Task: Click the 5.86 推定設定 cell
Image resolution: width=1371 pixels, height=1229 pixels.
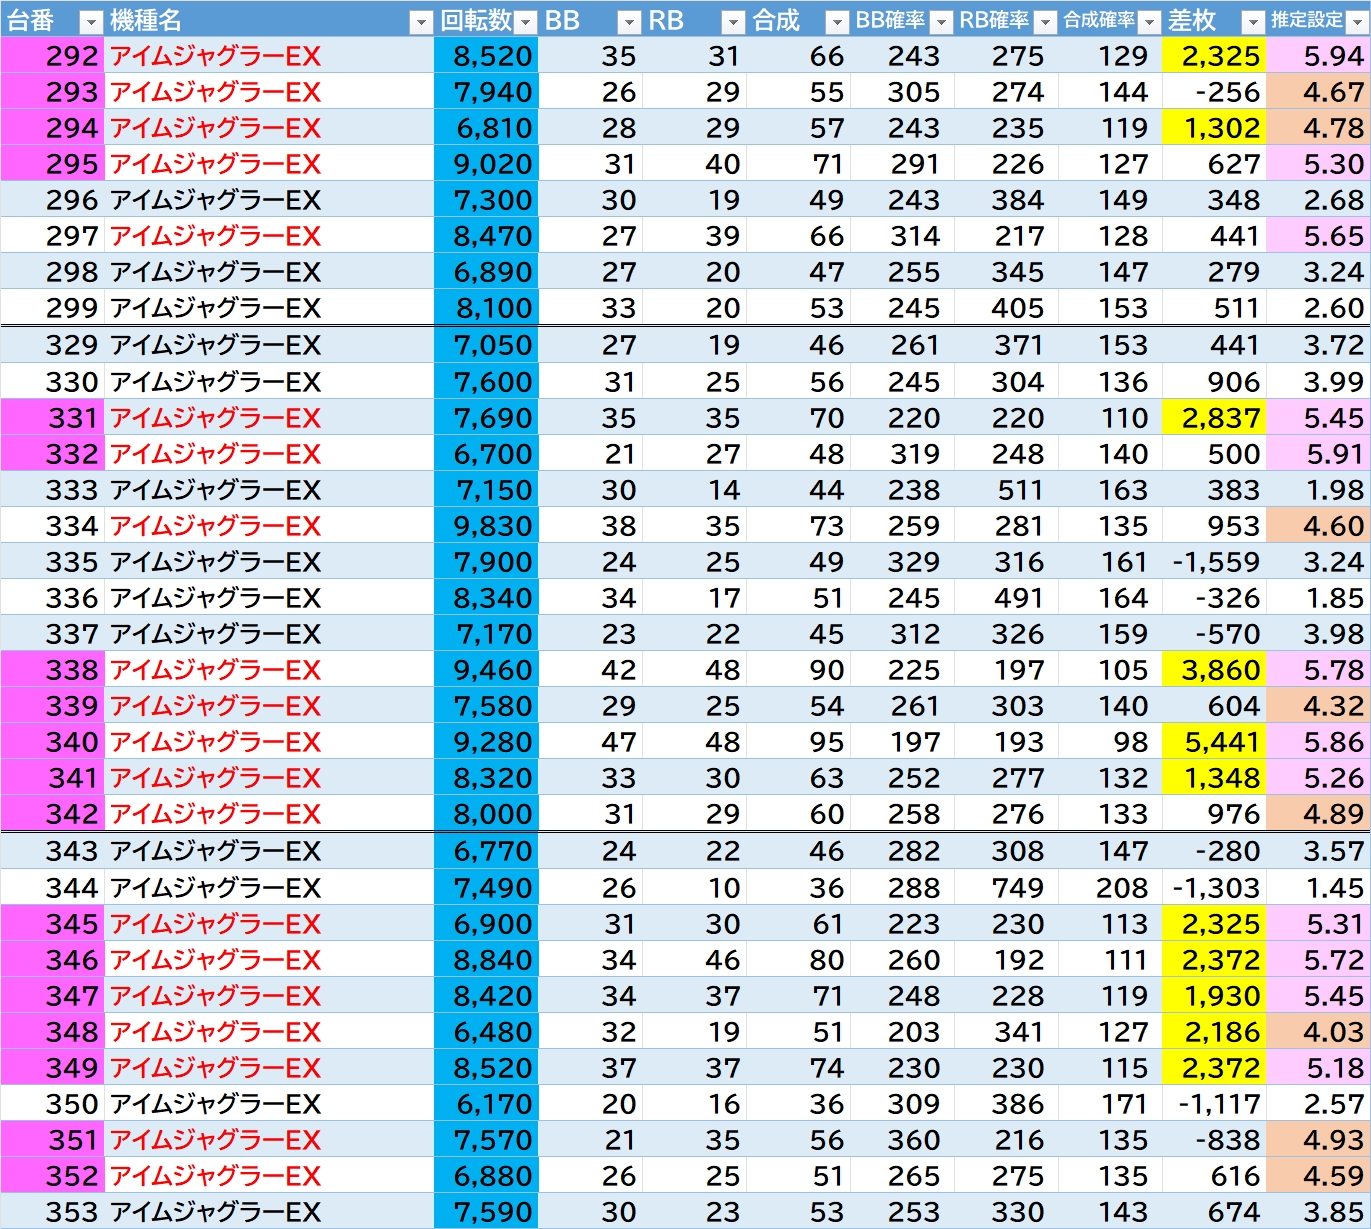Action: click(x=1318, y=742)
